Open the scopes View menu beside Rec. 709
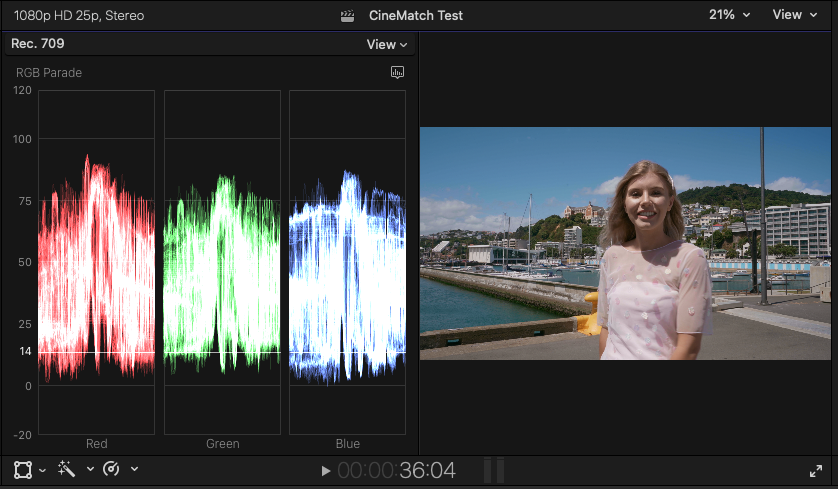 387,44
